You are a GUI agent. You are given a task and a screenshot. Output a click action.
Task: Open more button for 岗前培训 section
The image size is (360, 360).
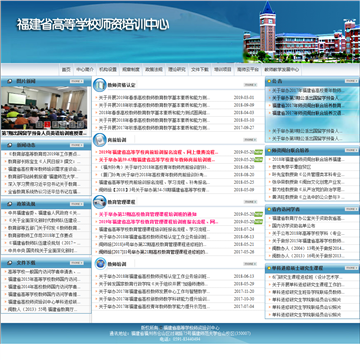coord(250,140)
